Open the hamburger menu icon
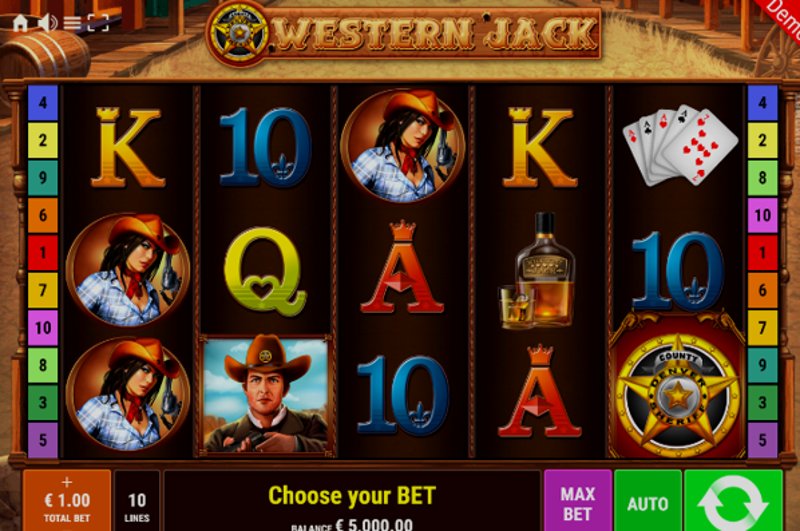800x531 pixels. [72, 23]
